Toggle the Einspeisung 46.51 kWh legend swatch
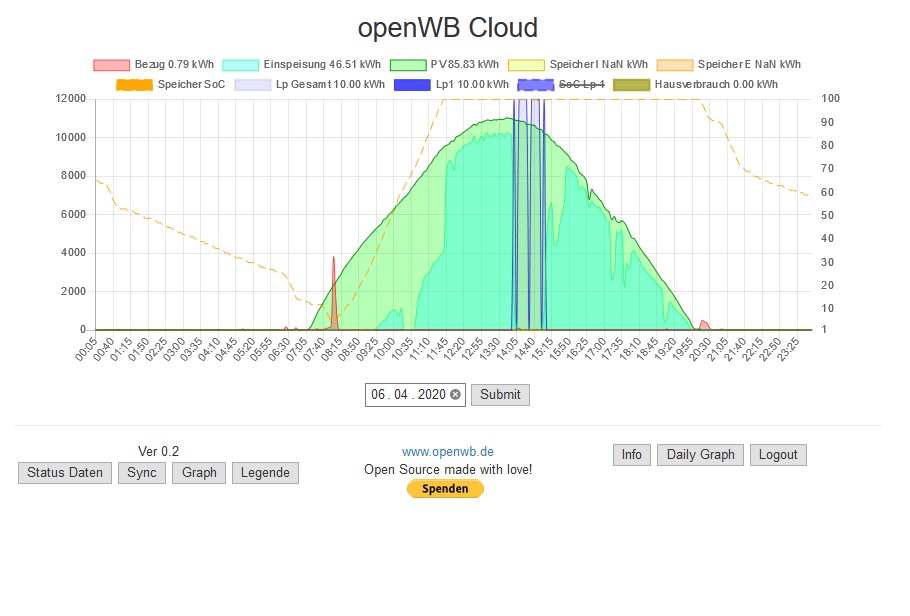The height and width of the screenshot is (616, 910). pos(240,65)
